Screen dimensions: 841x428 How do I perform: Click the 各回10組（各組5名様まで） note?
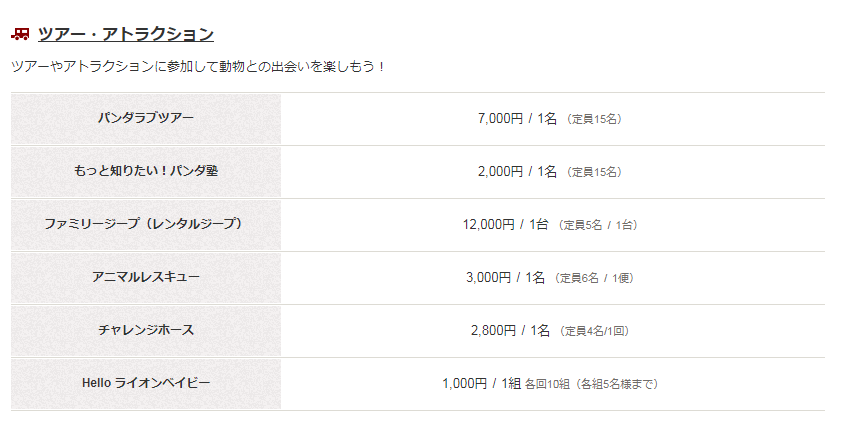pyautogui.click(x=591, y=384)
